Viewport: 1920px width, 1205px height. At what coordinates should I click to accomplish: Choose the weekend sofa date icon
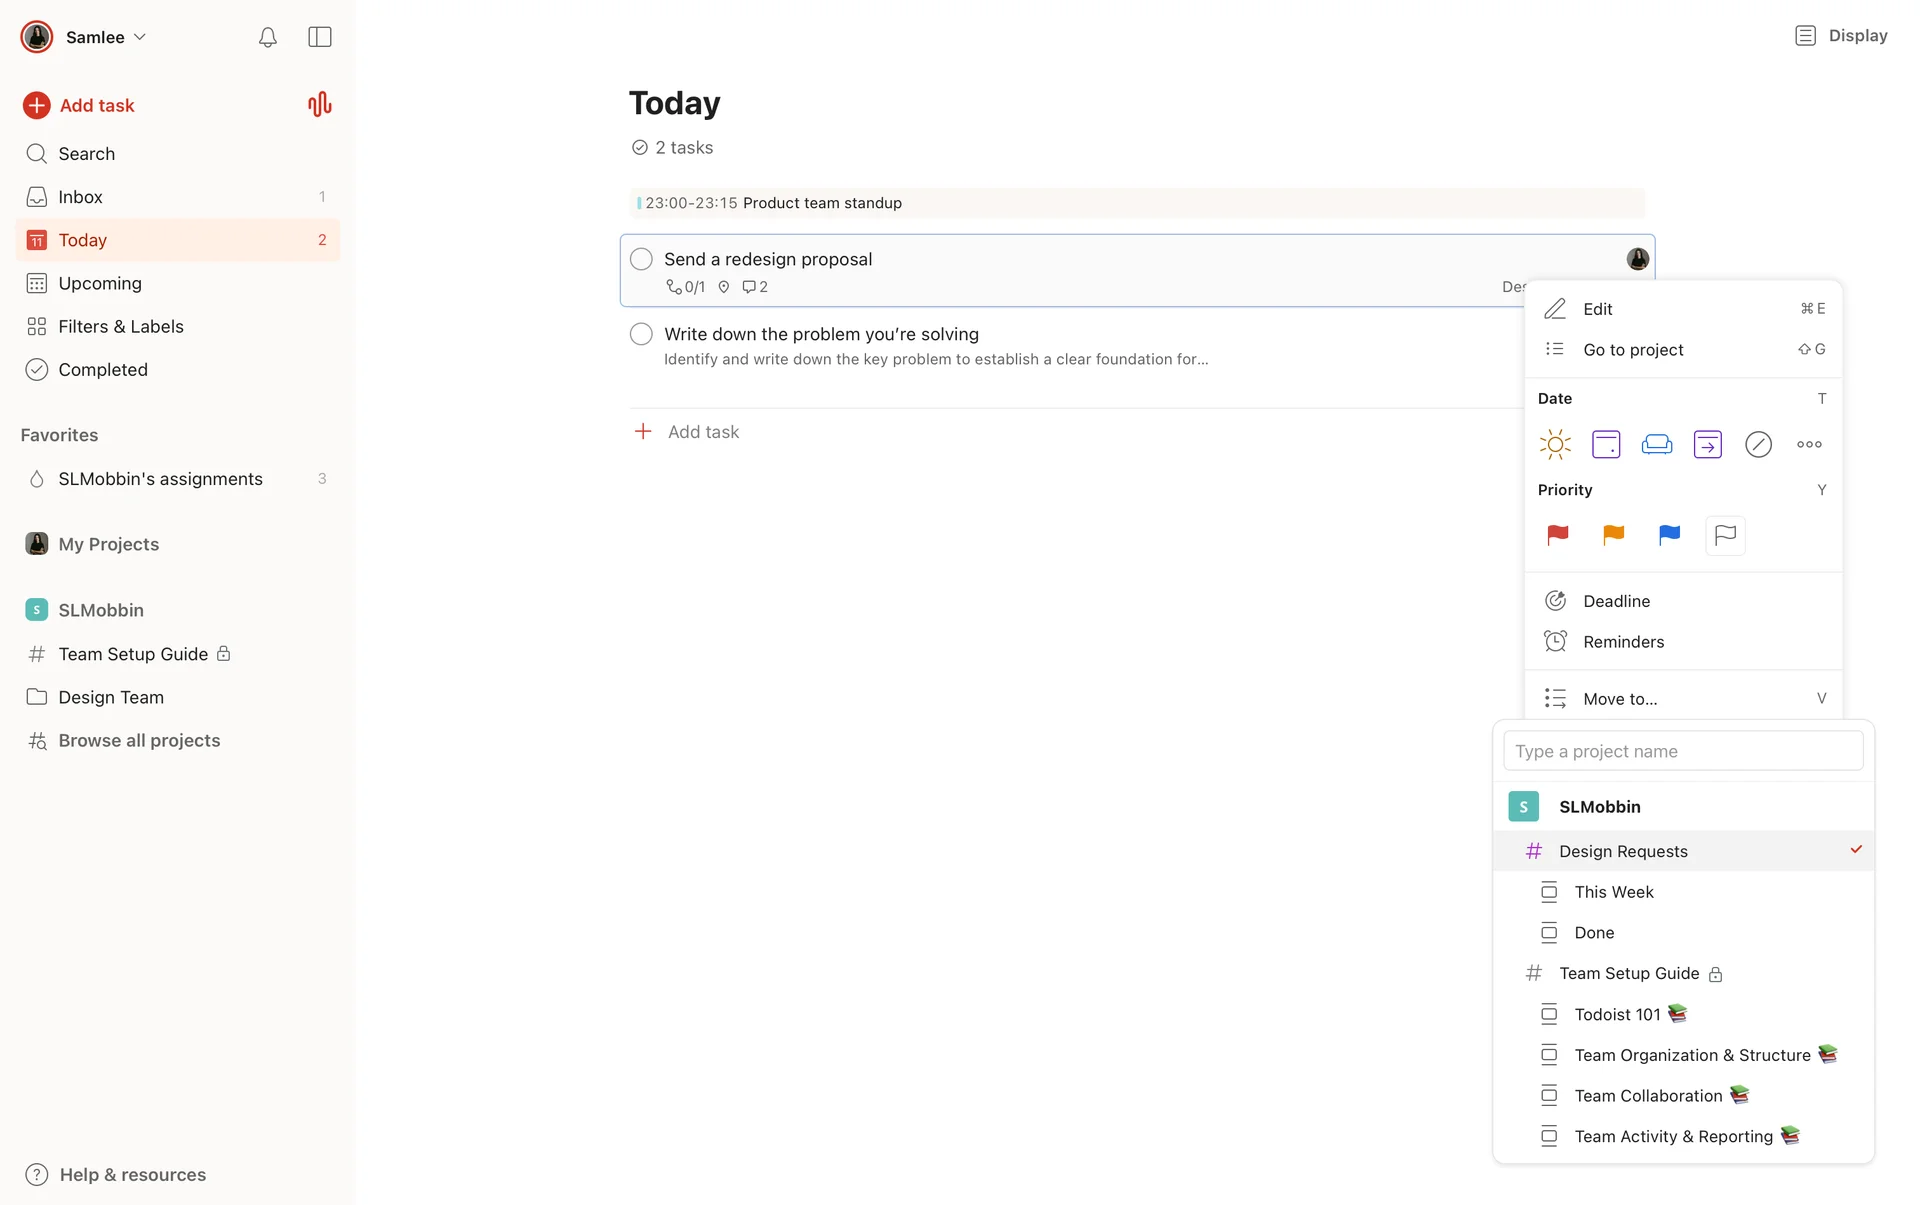(1657, 444)
